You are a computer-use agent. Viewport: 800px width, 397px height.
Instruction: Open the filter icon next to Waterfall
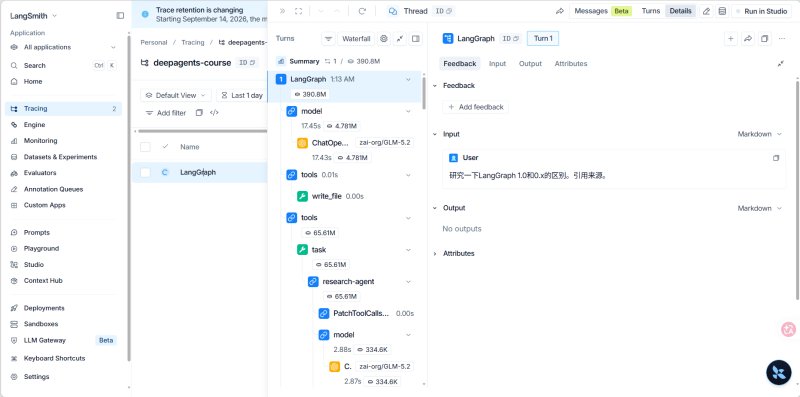click(328, 39)
